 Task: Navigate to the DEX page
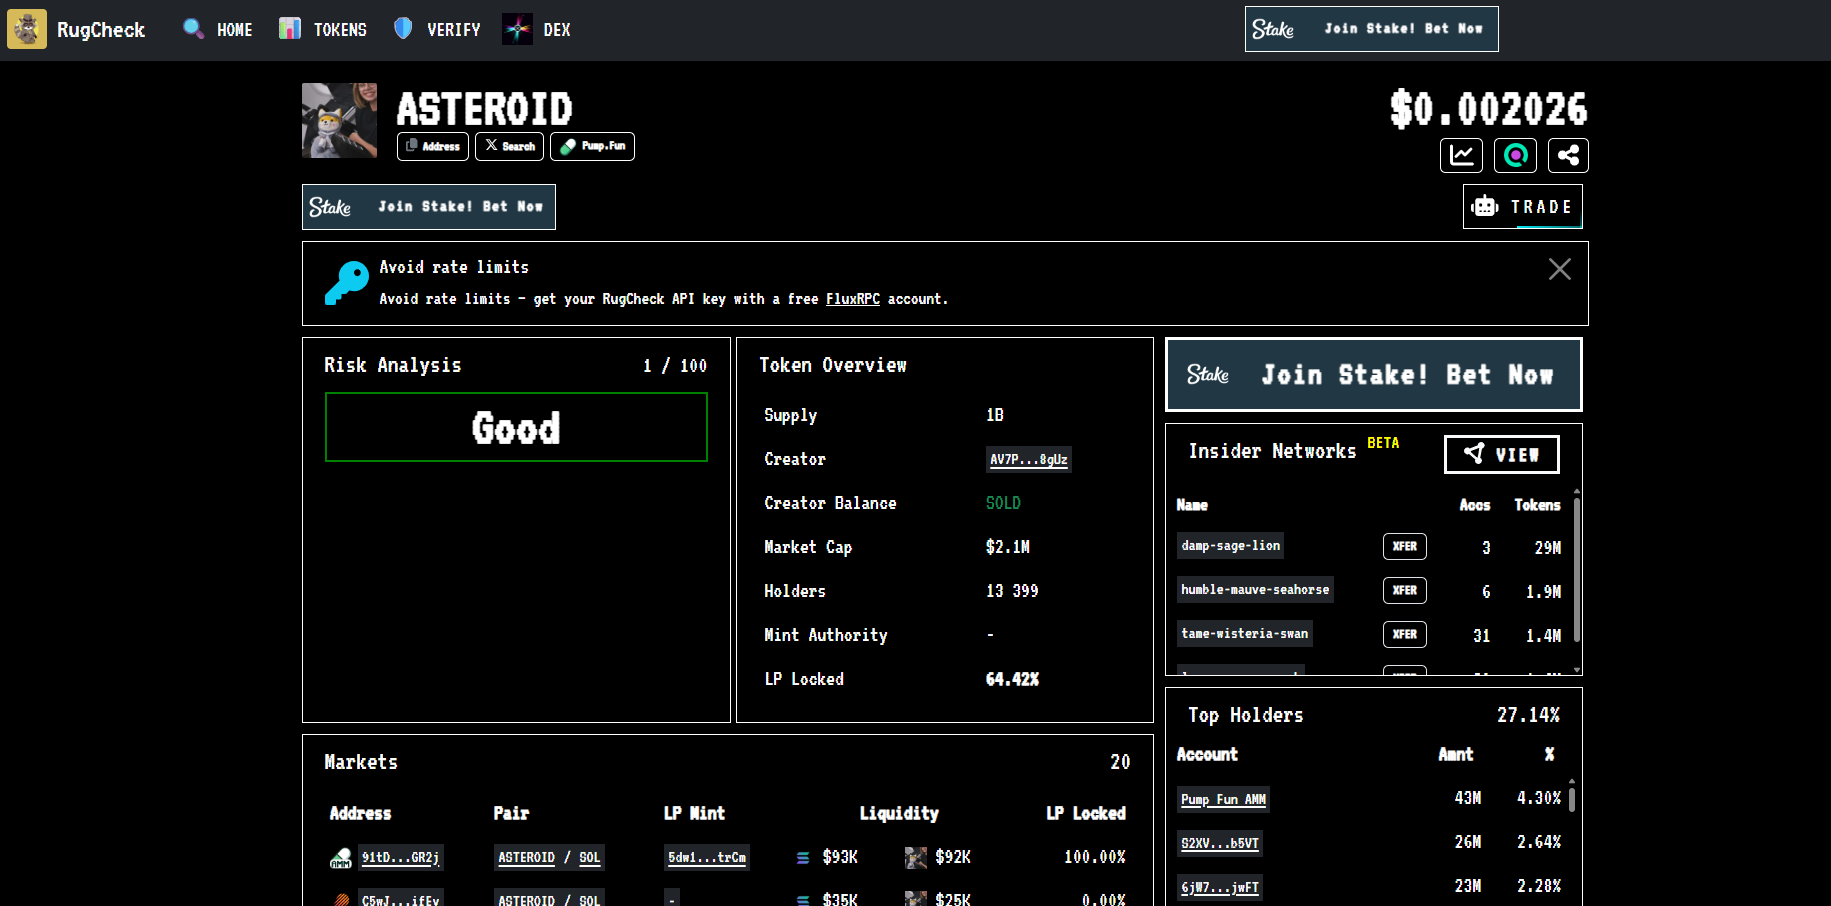click(537, 30)
